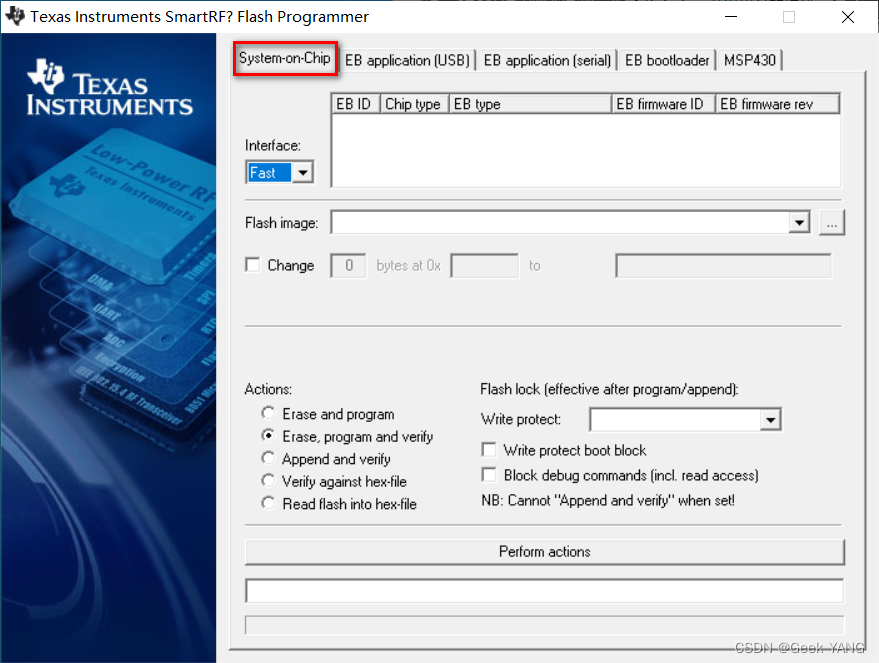Screen dimensions: 879x663
Task: Click the Flash image text field
Action: coord(561,223)
